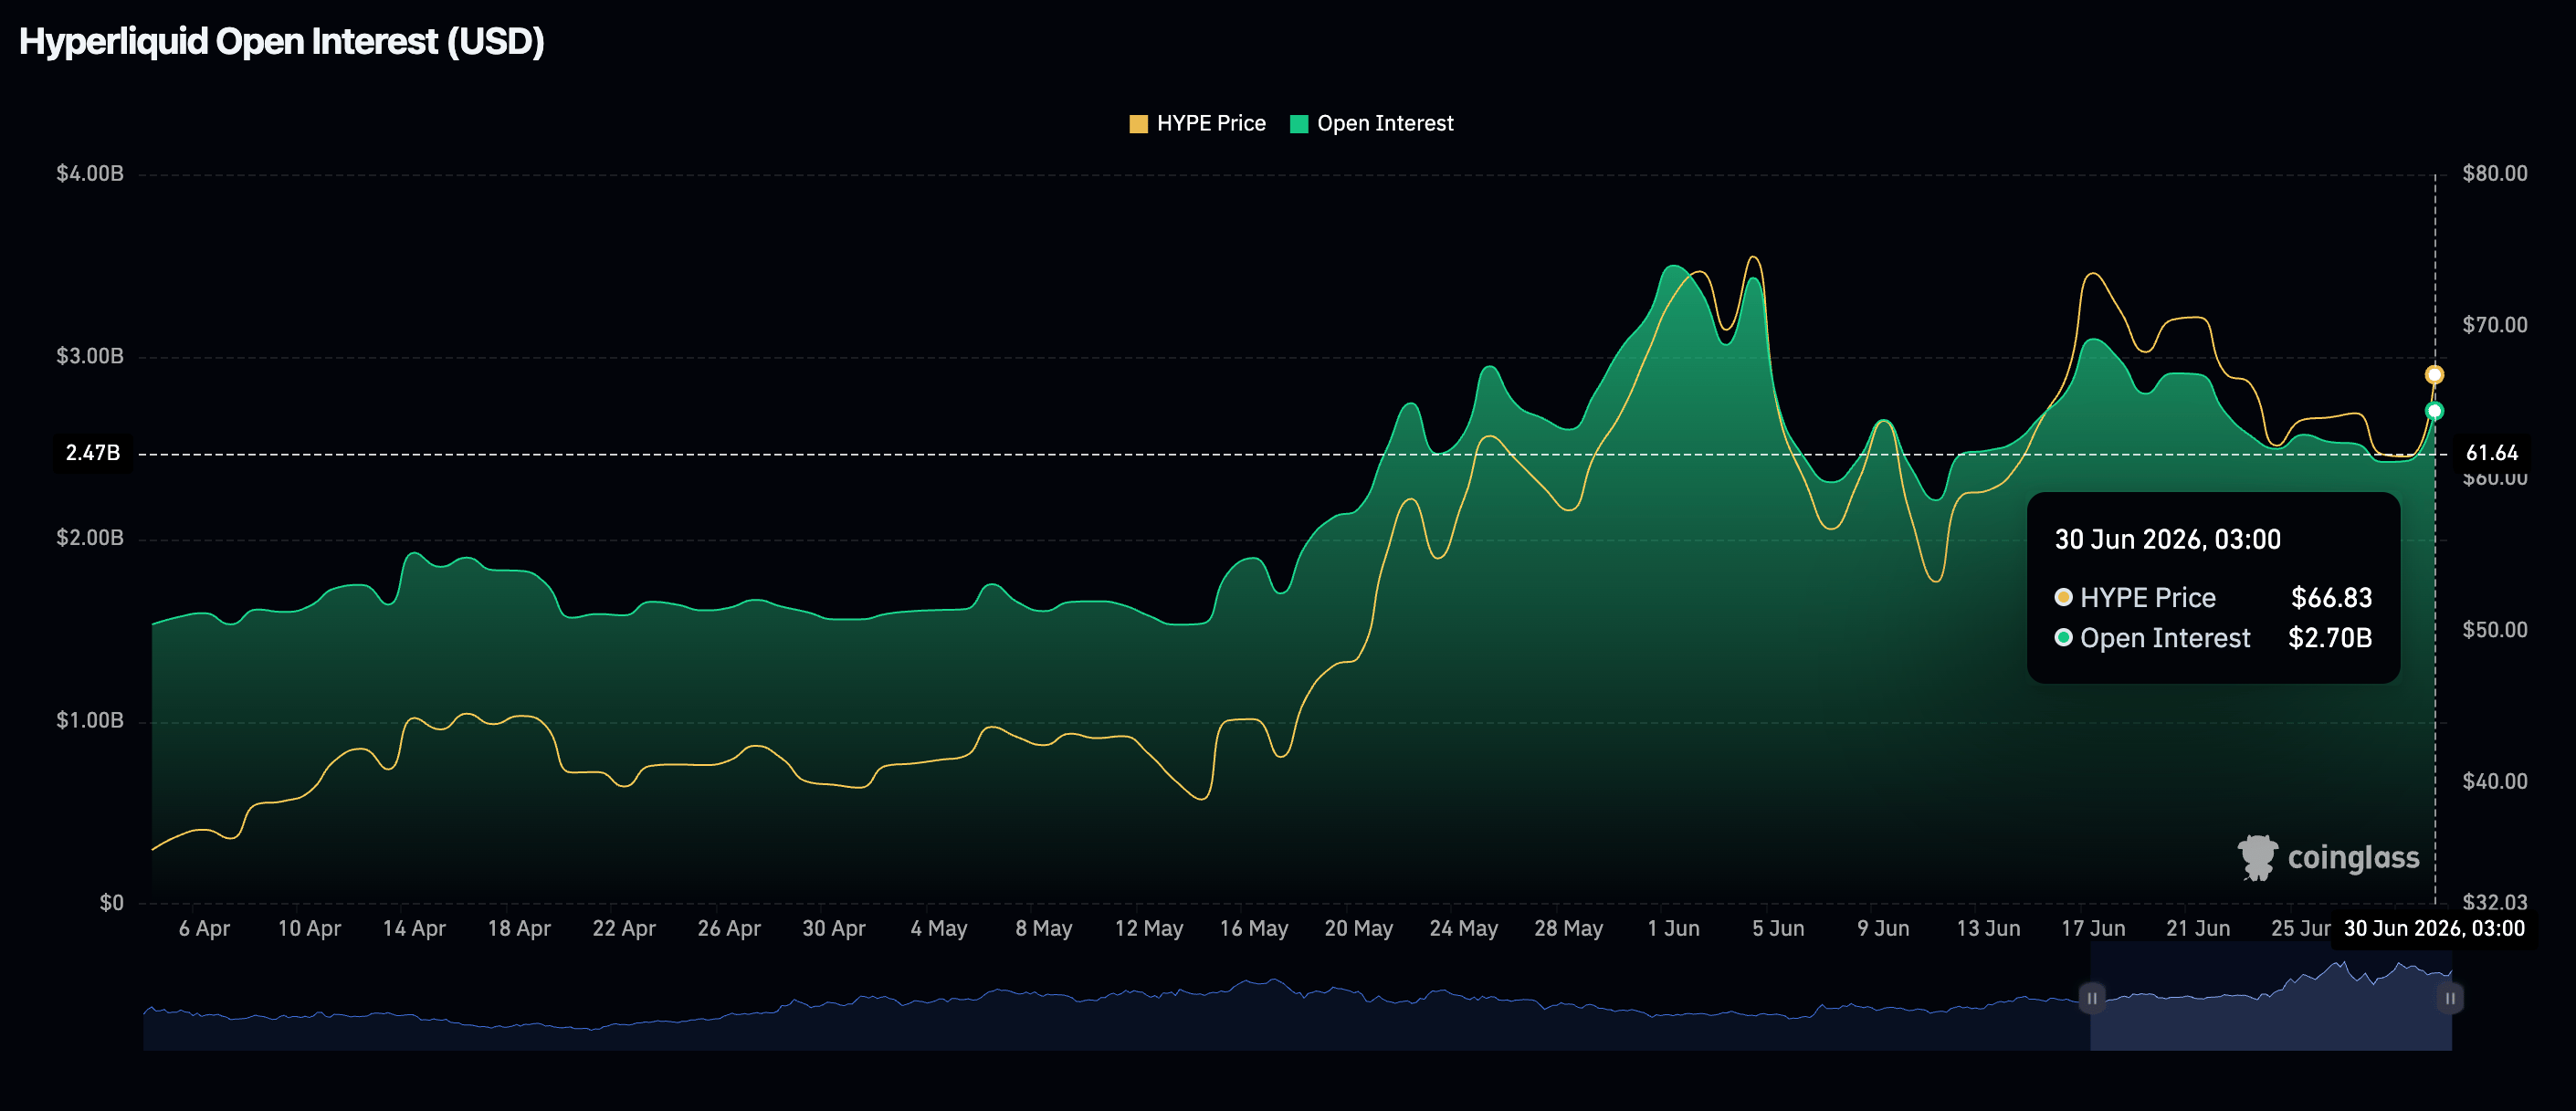Click the green Open Interest legend swatch
The height and width of the screenshot is (1111, 2576).
1299,124
